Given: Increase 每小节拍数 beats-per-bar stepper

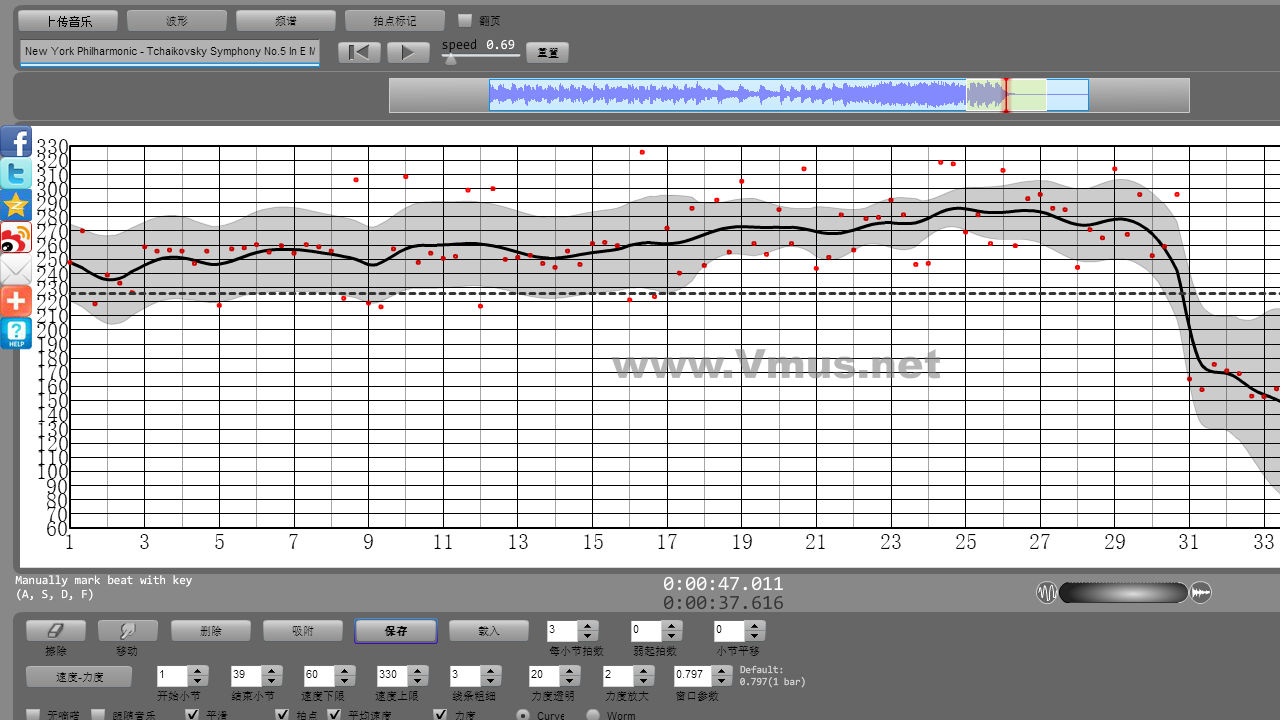Looking at the screenshot, I should pyautogui.click(x=588, y=626).
